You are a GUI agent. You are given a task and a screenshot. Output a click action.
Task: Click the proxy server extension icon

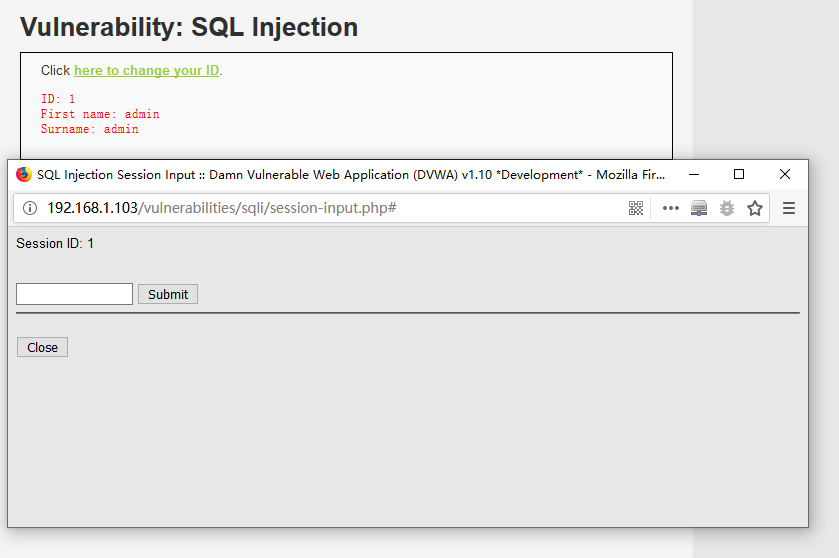(699, 208)
